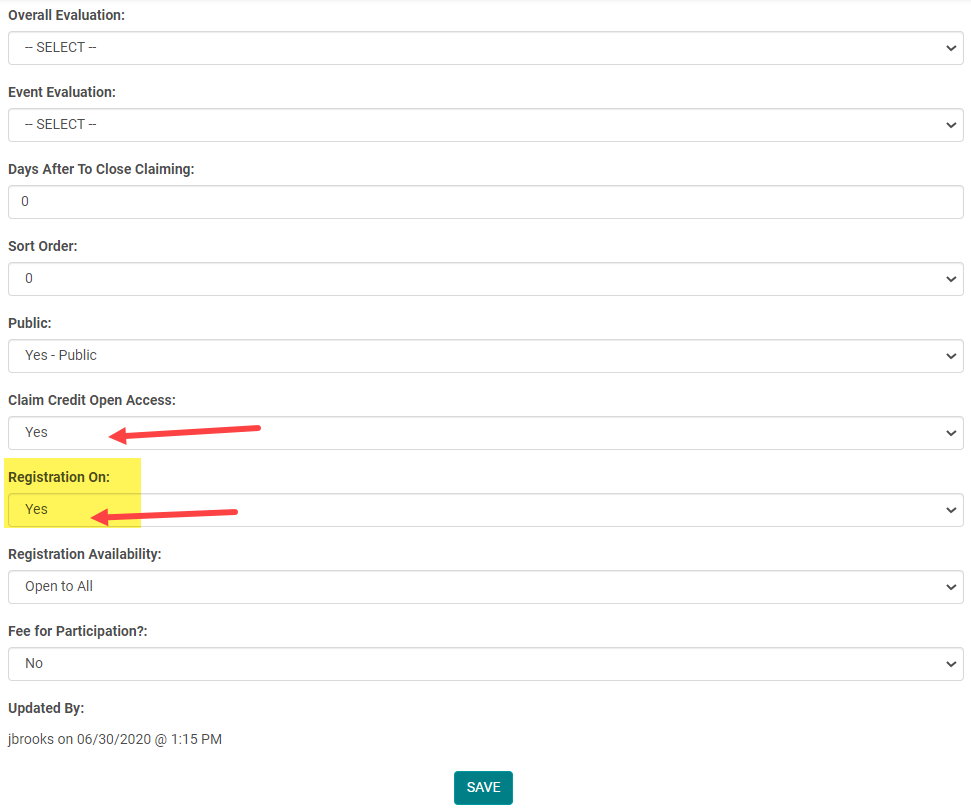Screen dimensions: 971x811
Task: Click the 'Registration Availability:' label
Action: click(x=85, y=554)
